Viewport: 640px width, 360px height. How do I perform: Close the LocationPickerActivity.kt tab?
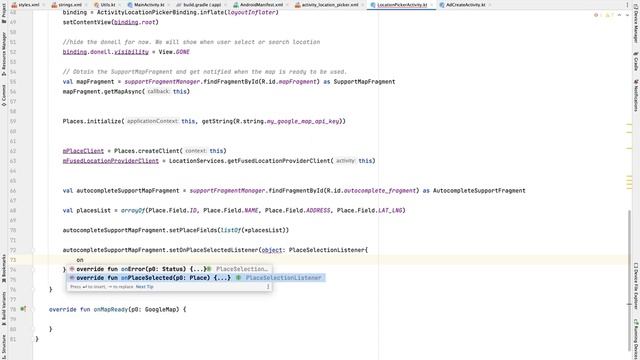(432, 5)
